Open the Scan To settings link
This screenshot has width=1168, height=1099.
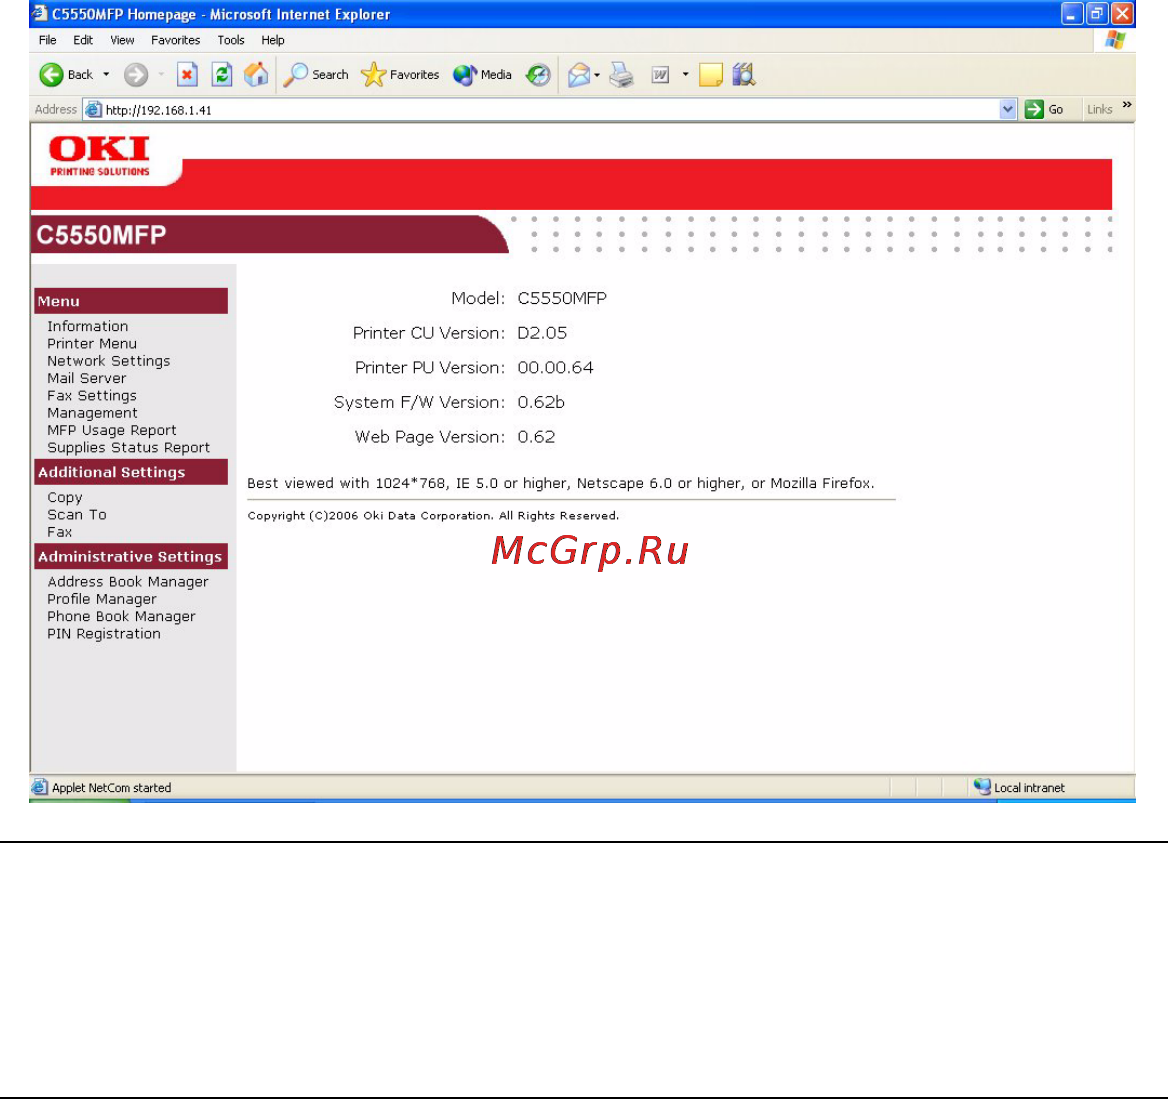coord(77,514)
